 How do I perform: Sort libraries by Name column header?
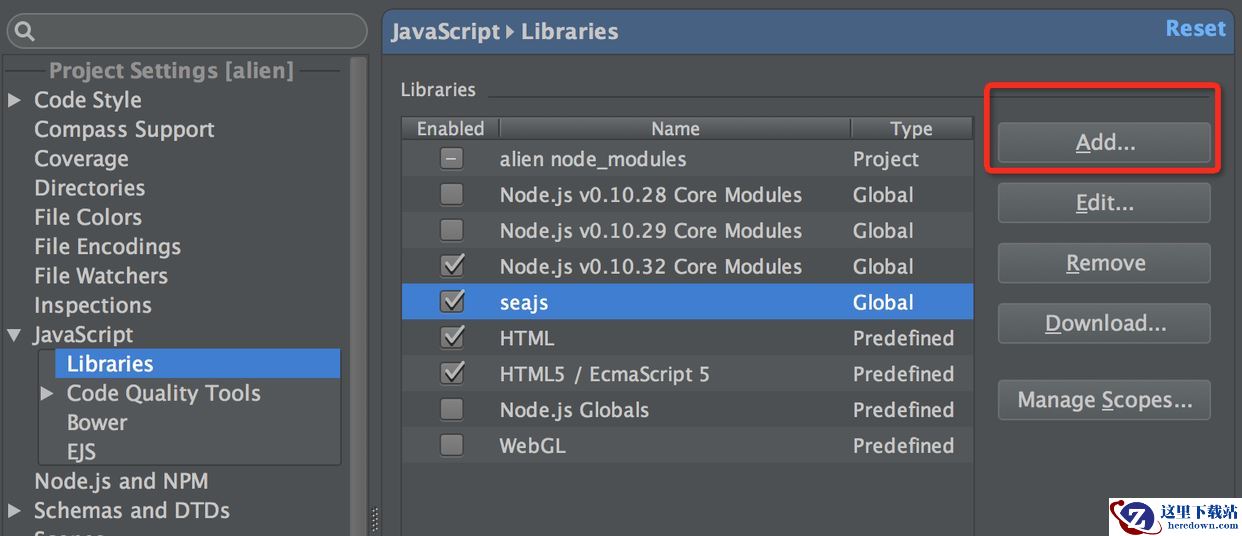(675, 129)
